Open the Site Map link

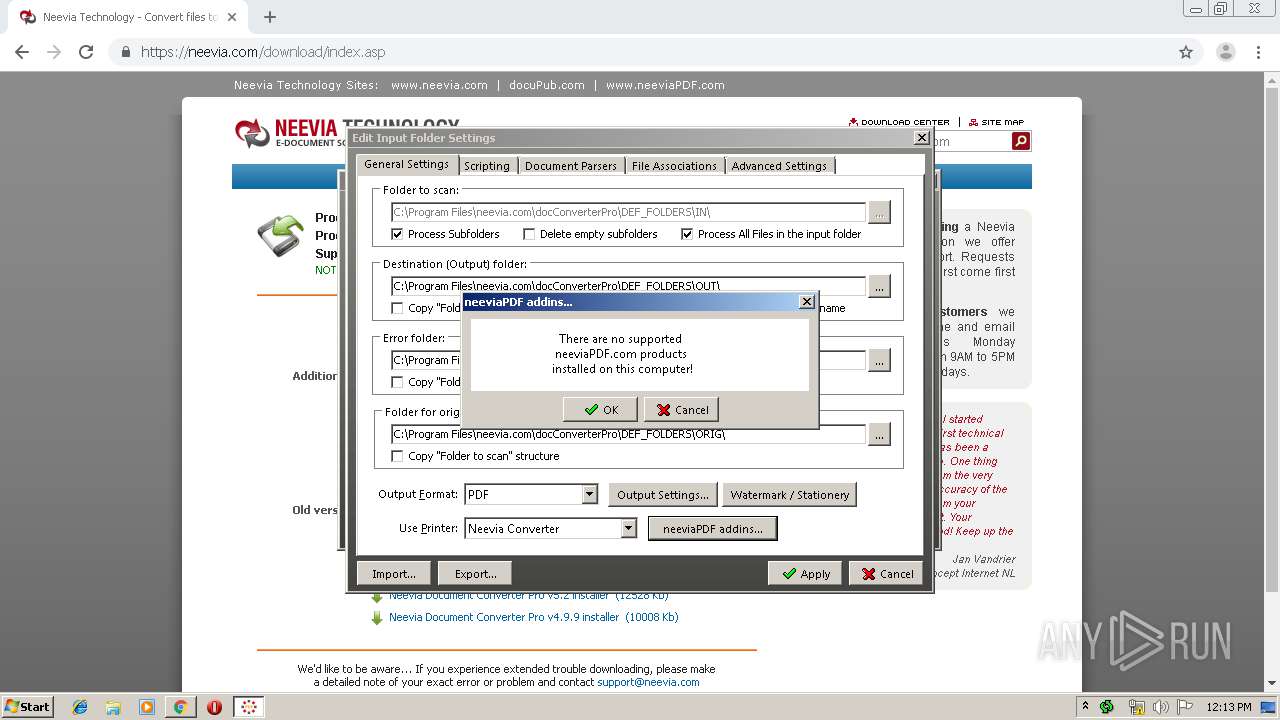point(996,122)
